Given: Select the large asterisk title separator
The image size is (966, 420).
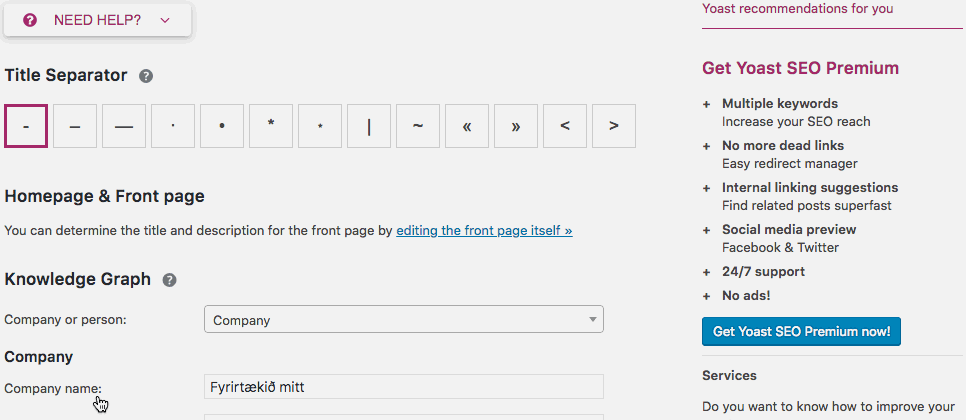Looking at the screenshot, I should coord(271,126).
